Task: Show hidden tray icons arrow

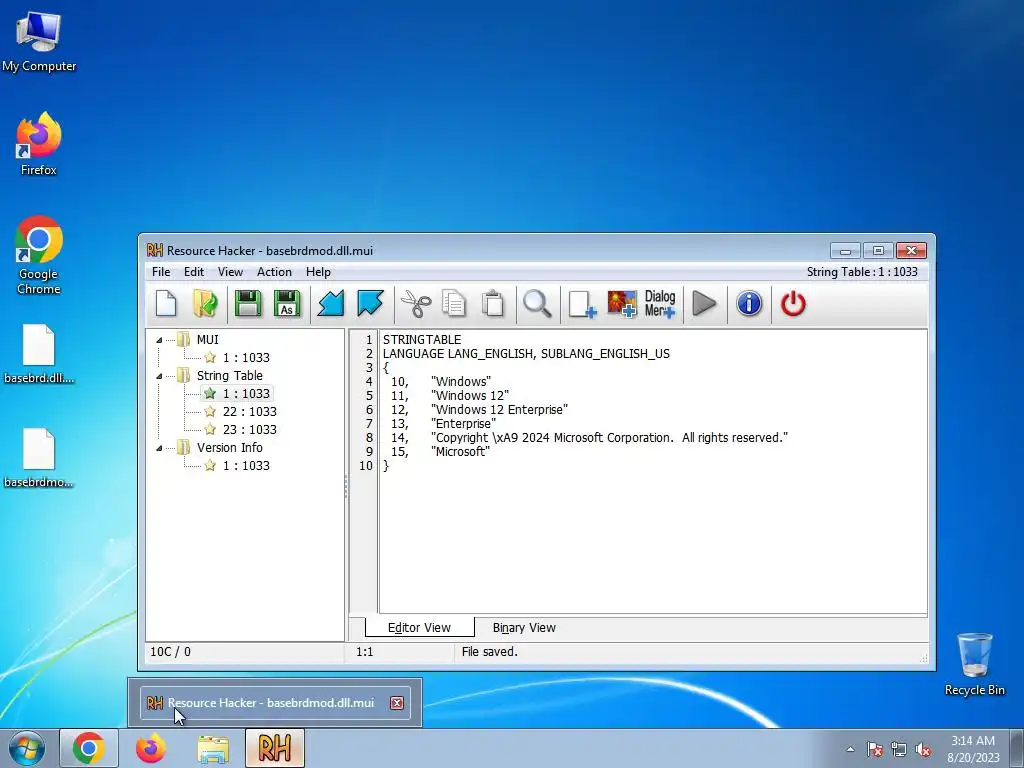Action: point(850,750)
